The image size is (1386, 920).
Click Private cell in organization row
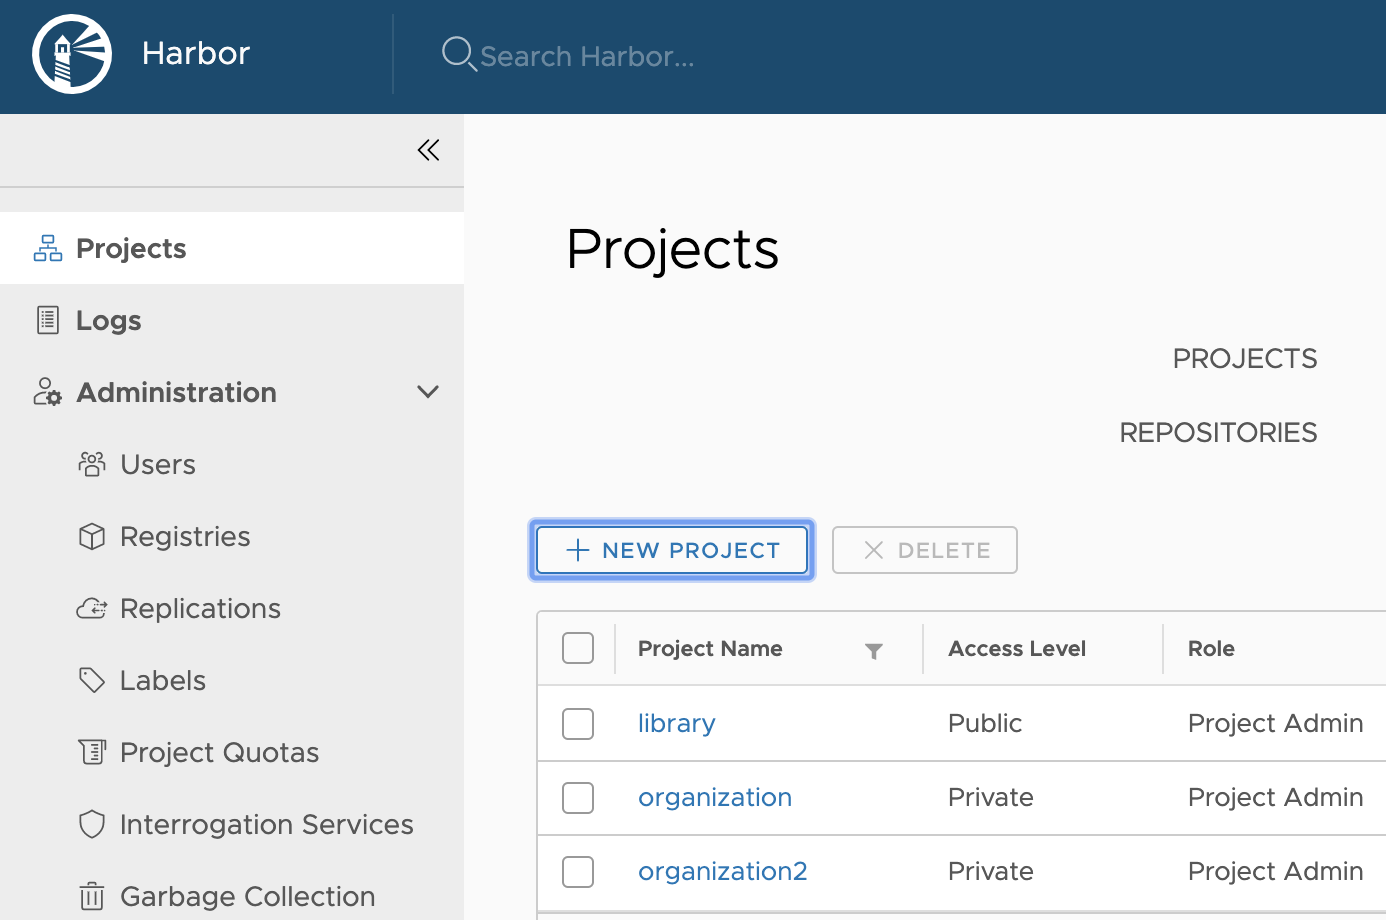(x=991, y=797)
